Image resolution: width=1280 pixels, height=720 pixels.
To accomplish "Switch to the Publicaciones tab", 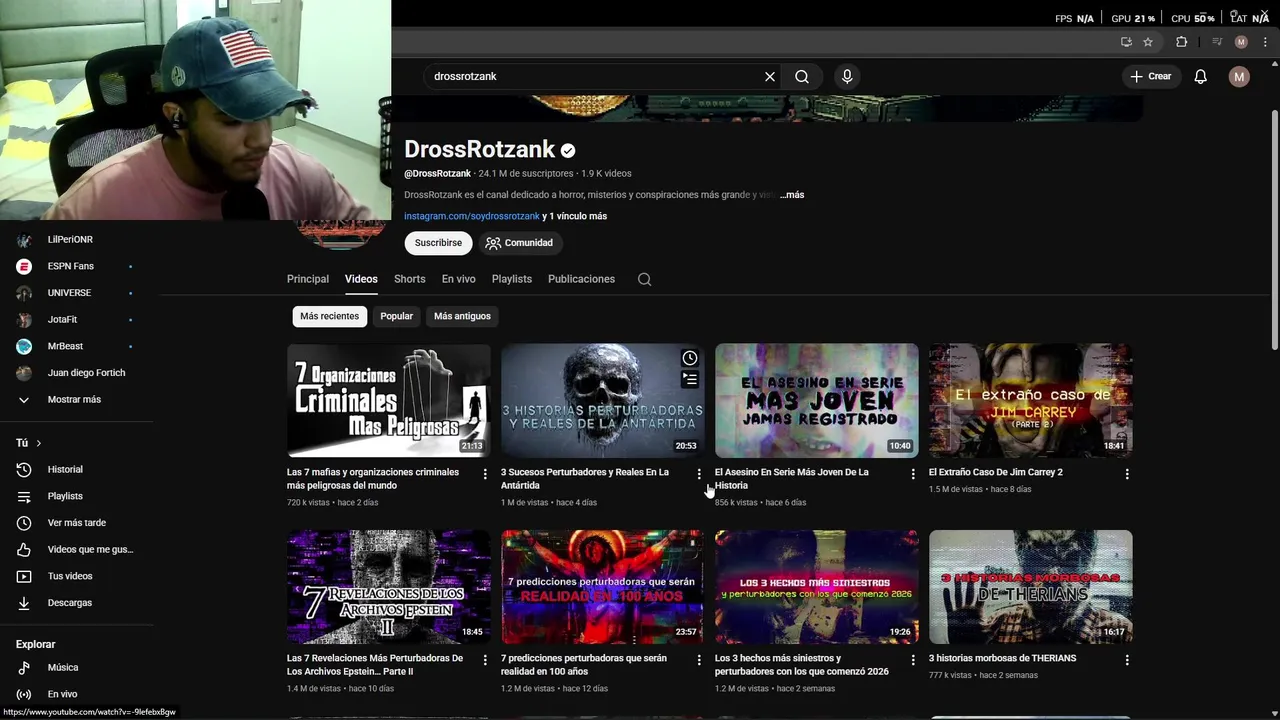I will (581, 279).
